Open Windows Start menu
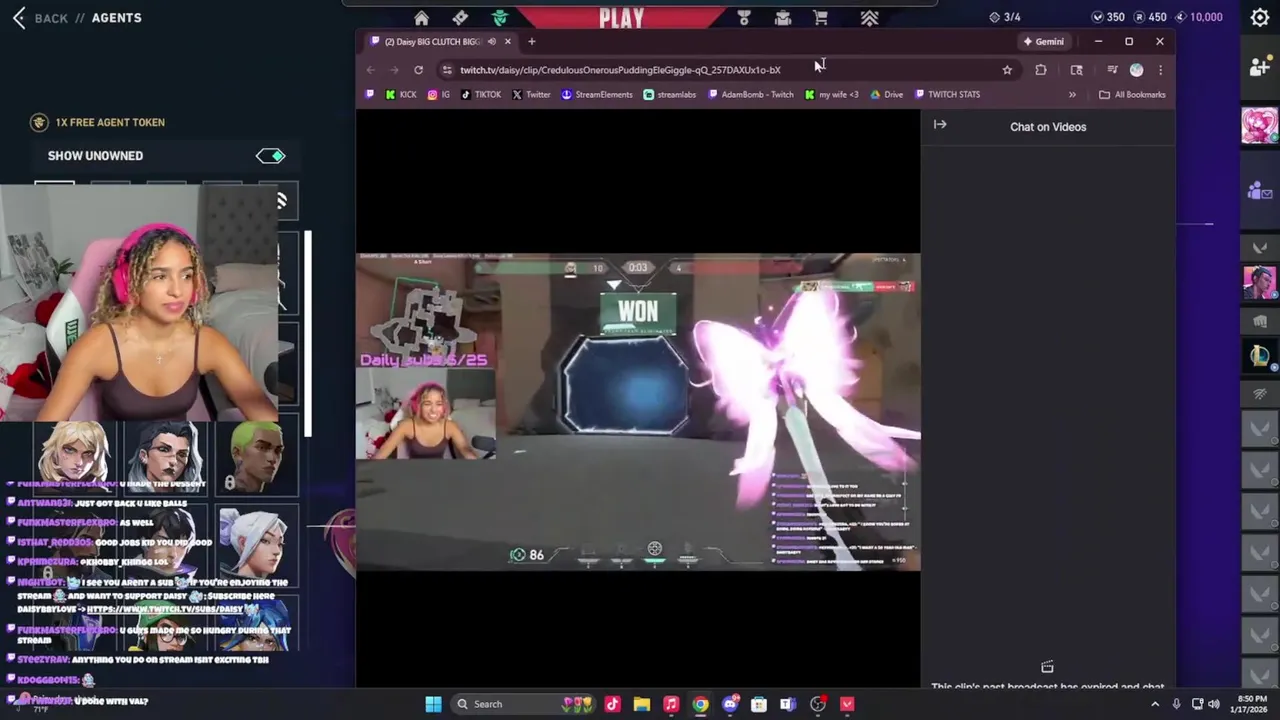 click(x=433, y=704)
